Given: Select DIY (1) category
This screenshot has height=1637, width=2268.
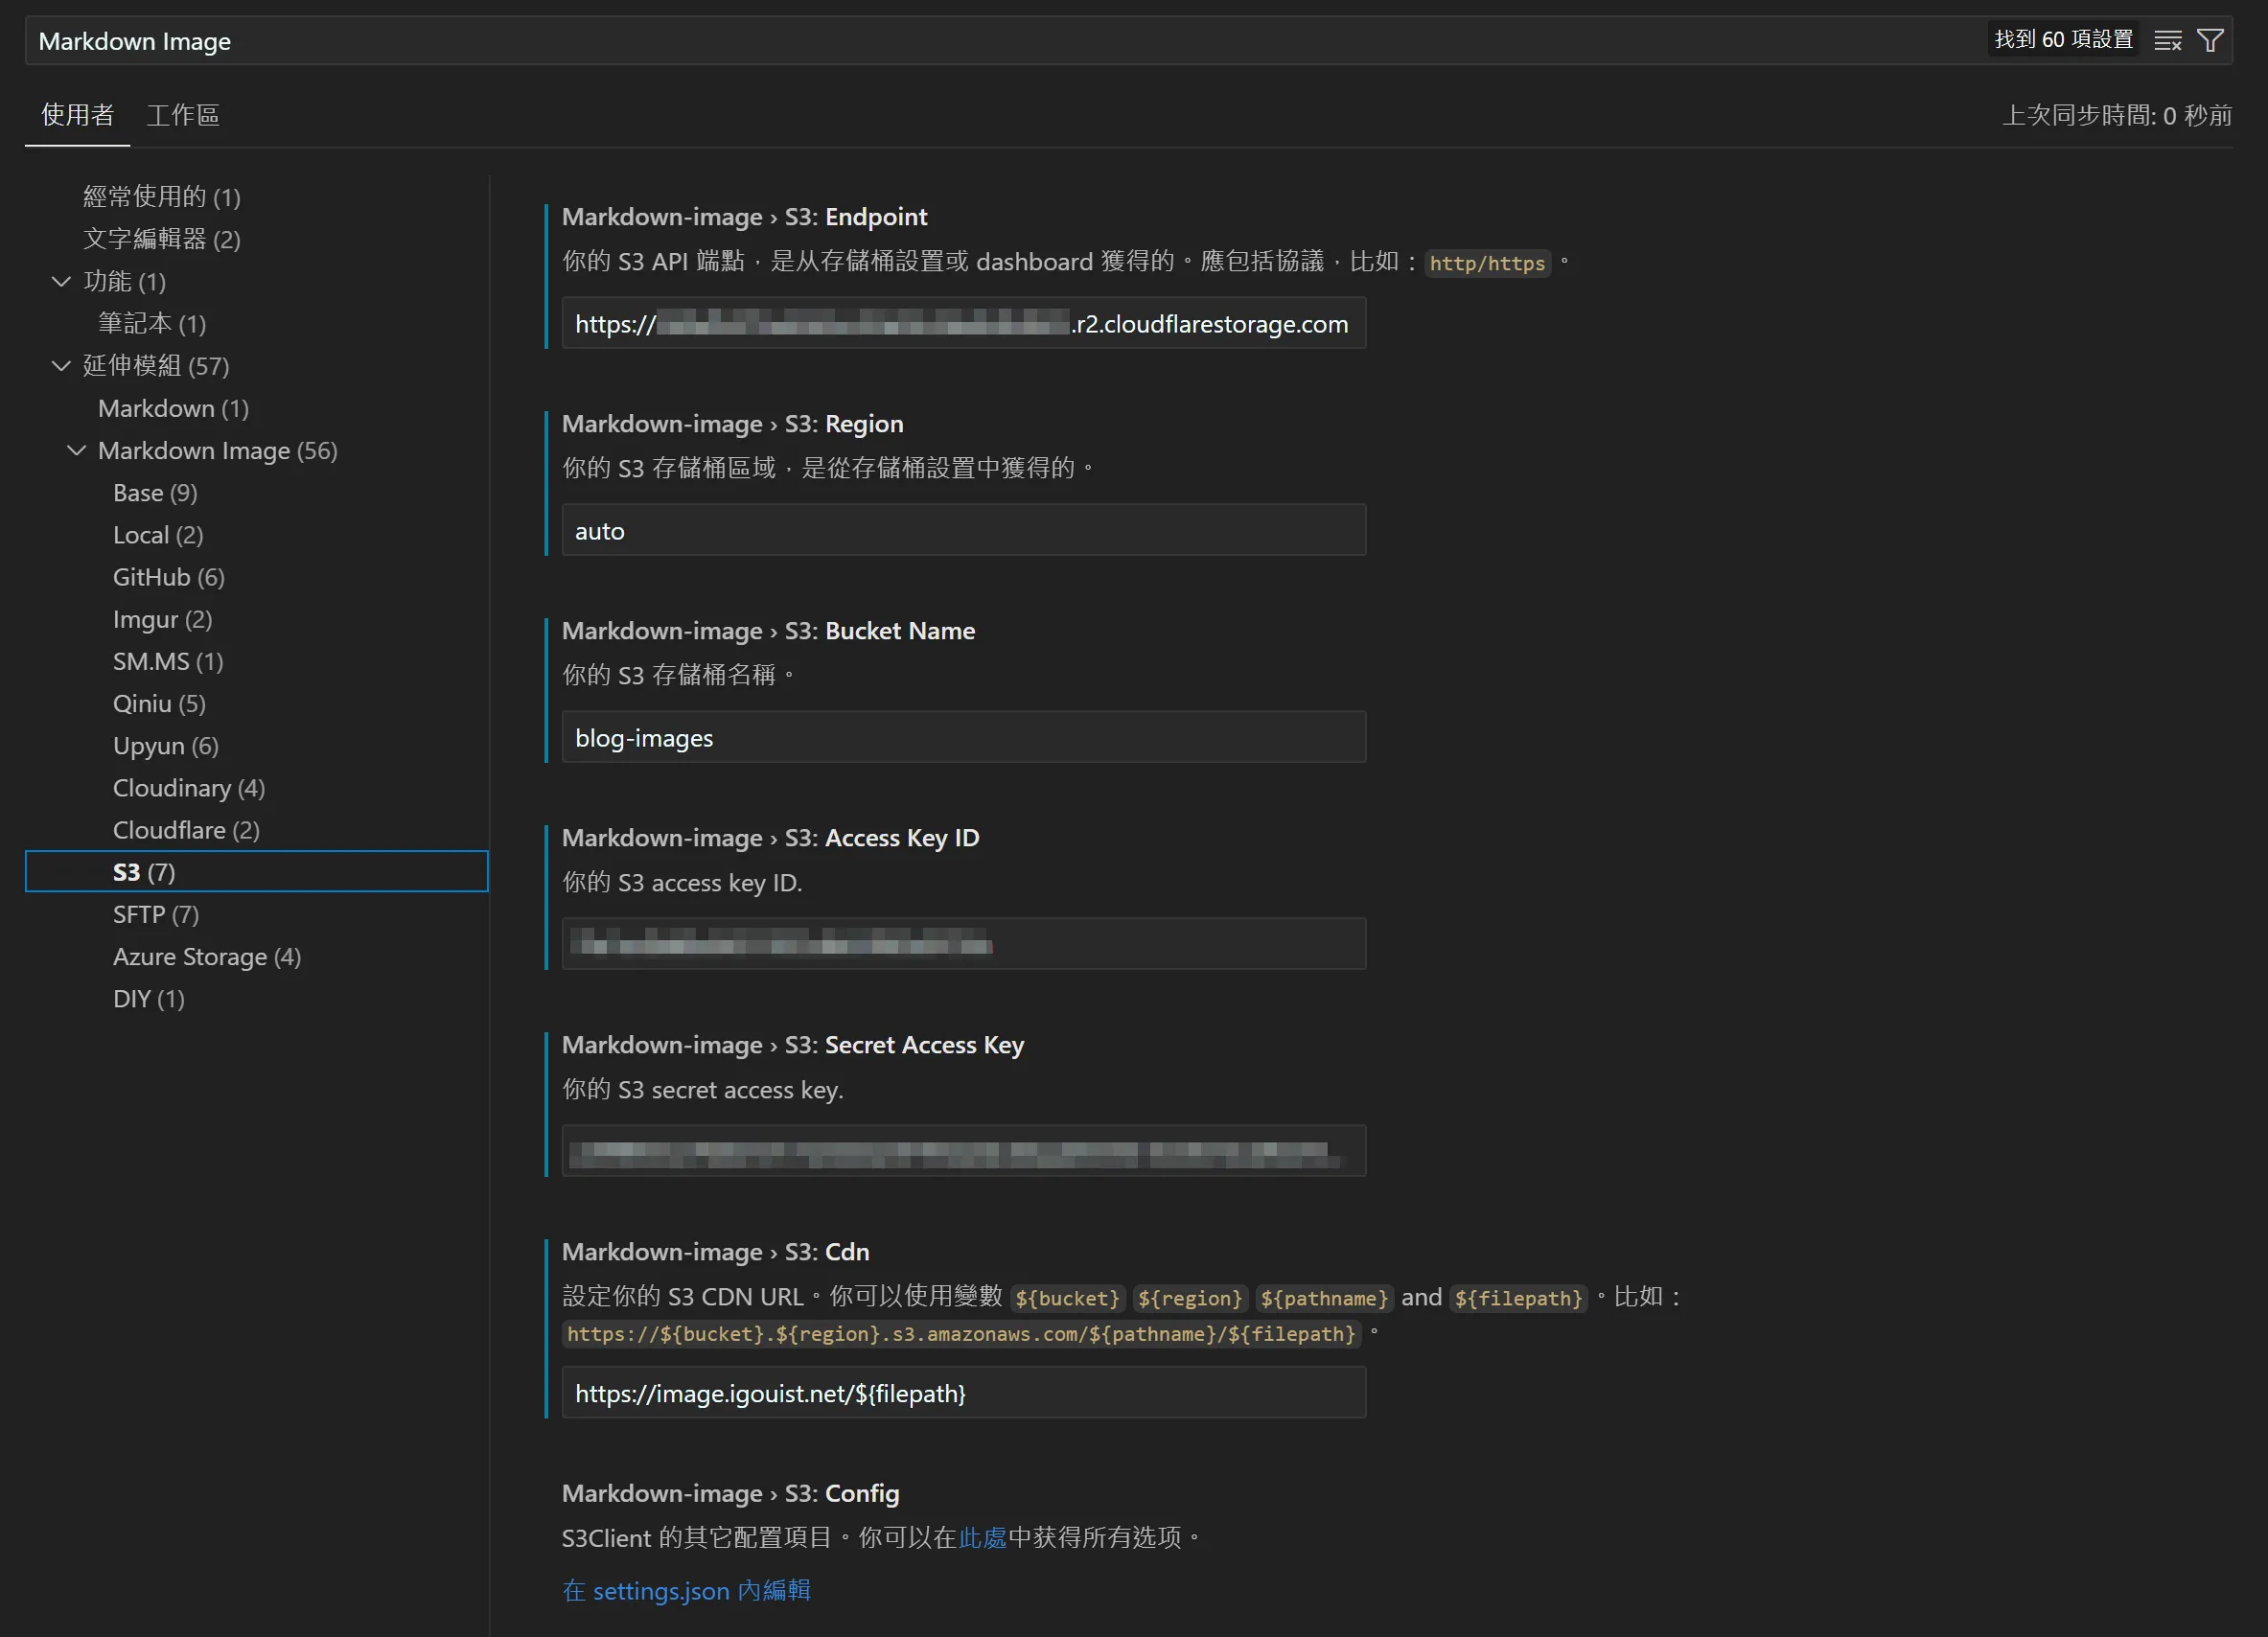Looking at the screenshot, I should [149, 998].
